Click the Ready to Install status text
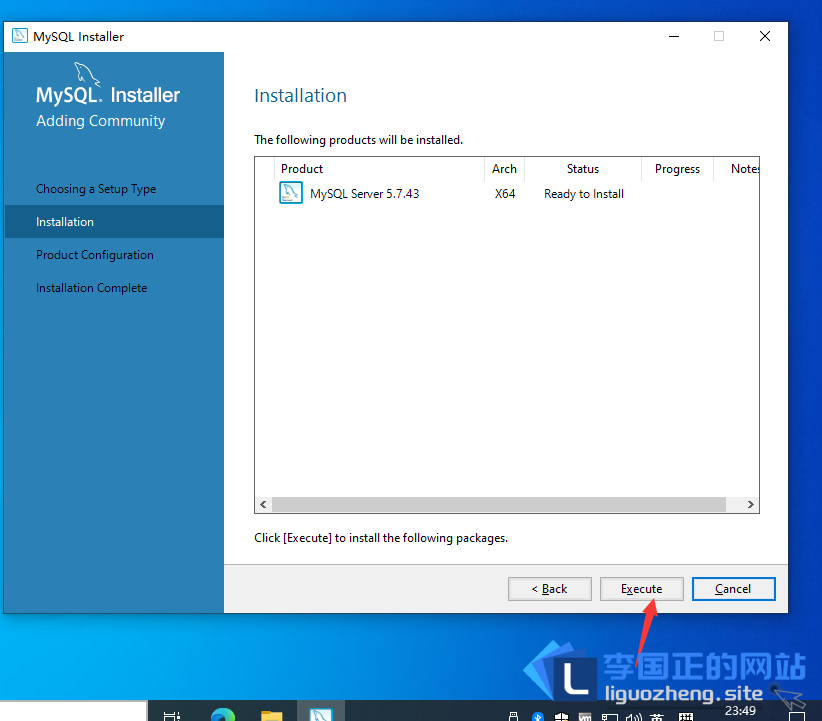822x721 pixels. [x=583, y=193]
